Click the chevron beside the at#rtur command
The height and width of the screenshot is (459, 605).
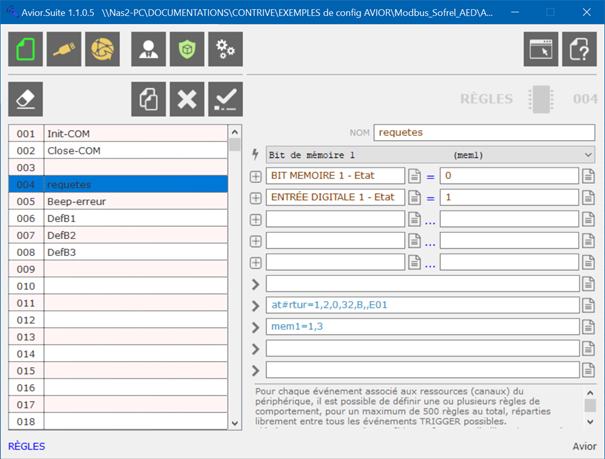click(256, 306)
